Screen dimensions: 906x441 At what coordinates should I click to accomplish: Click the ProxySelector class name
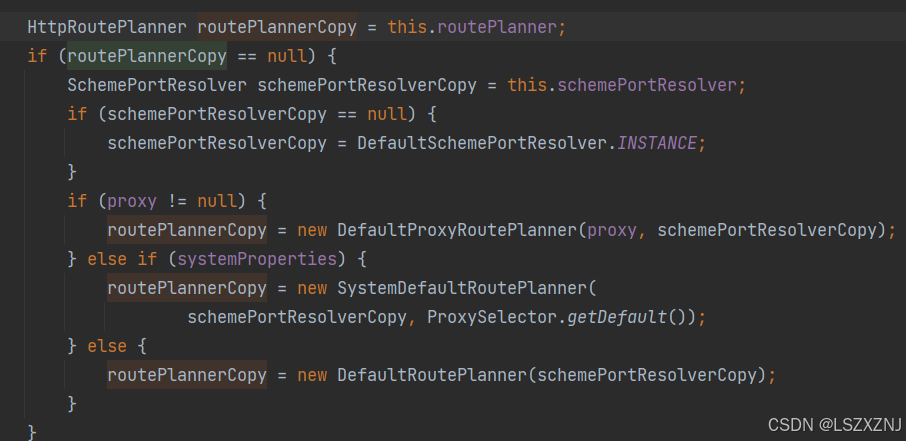click(492, 317)
